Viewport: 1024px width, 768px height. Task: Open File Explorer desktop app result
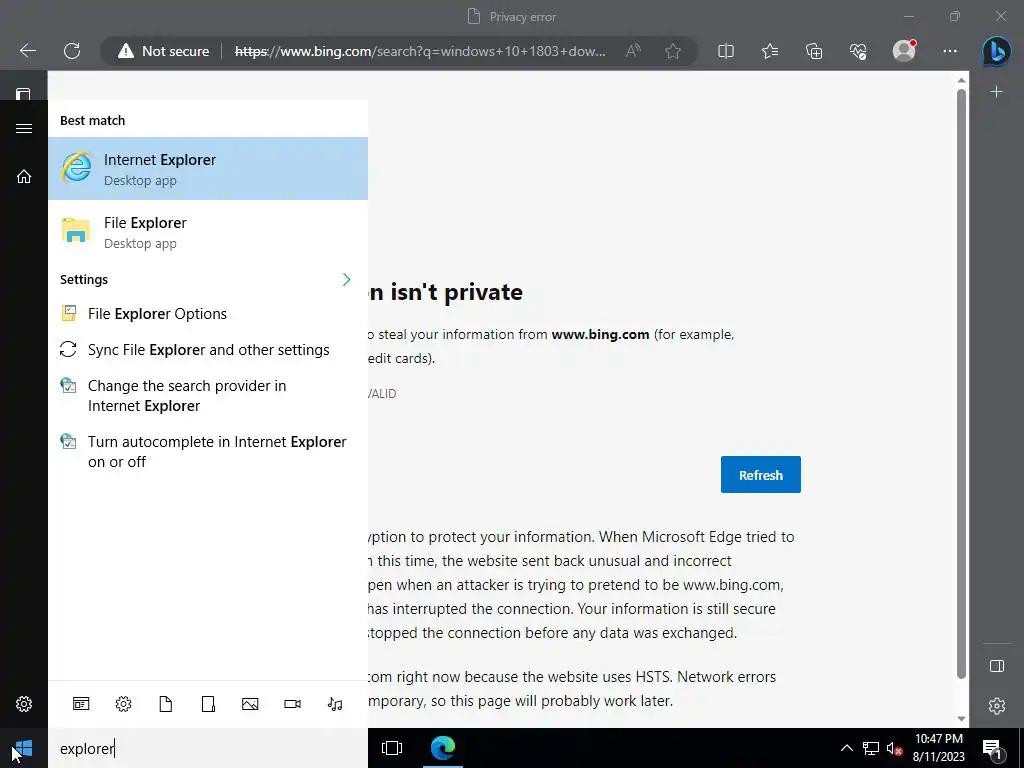(208, 232)
